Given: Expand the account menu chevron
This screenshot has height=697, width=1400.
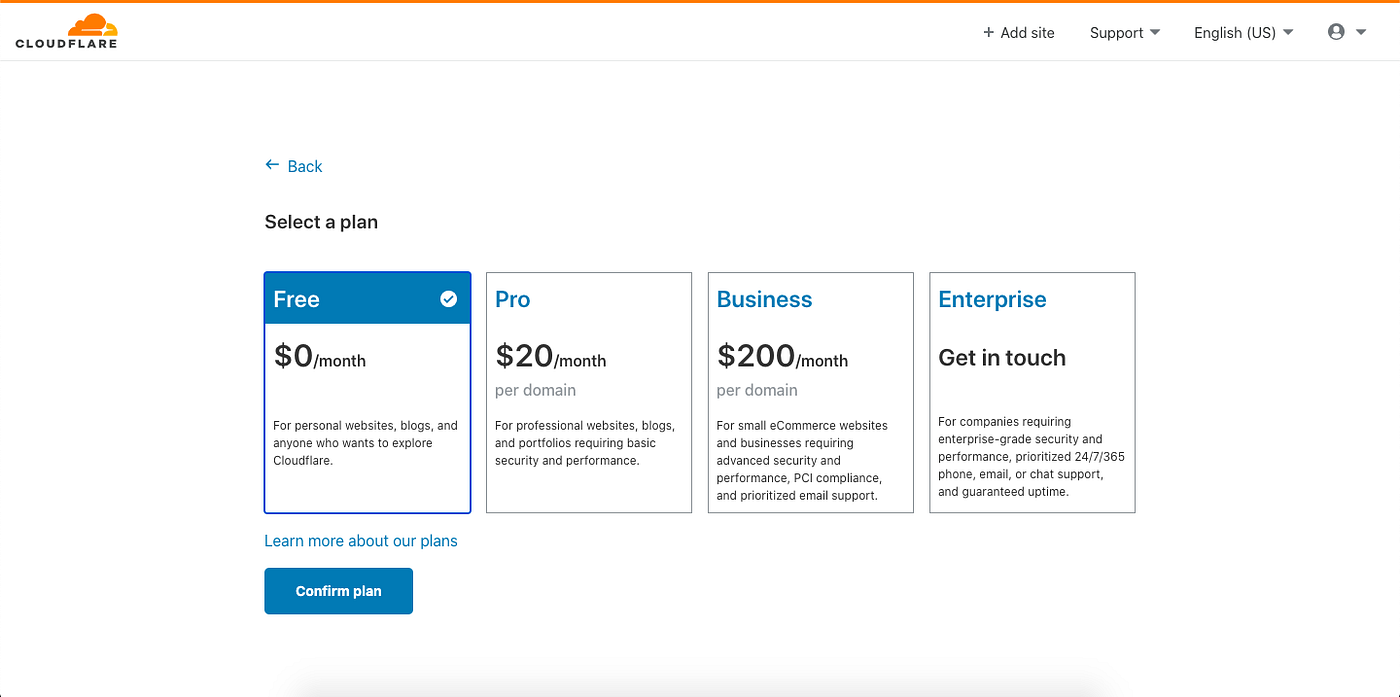Looking at the screenshot, I should [x=1361, y=31].
